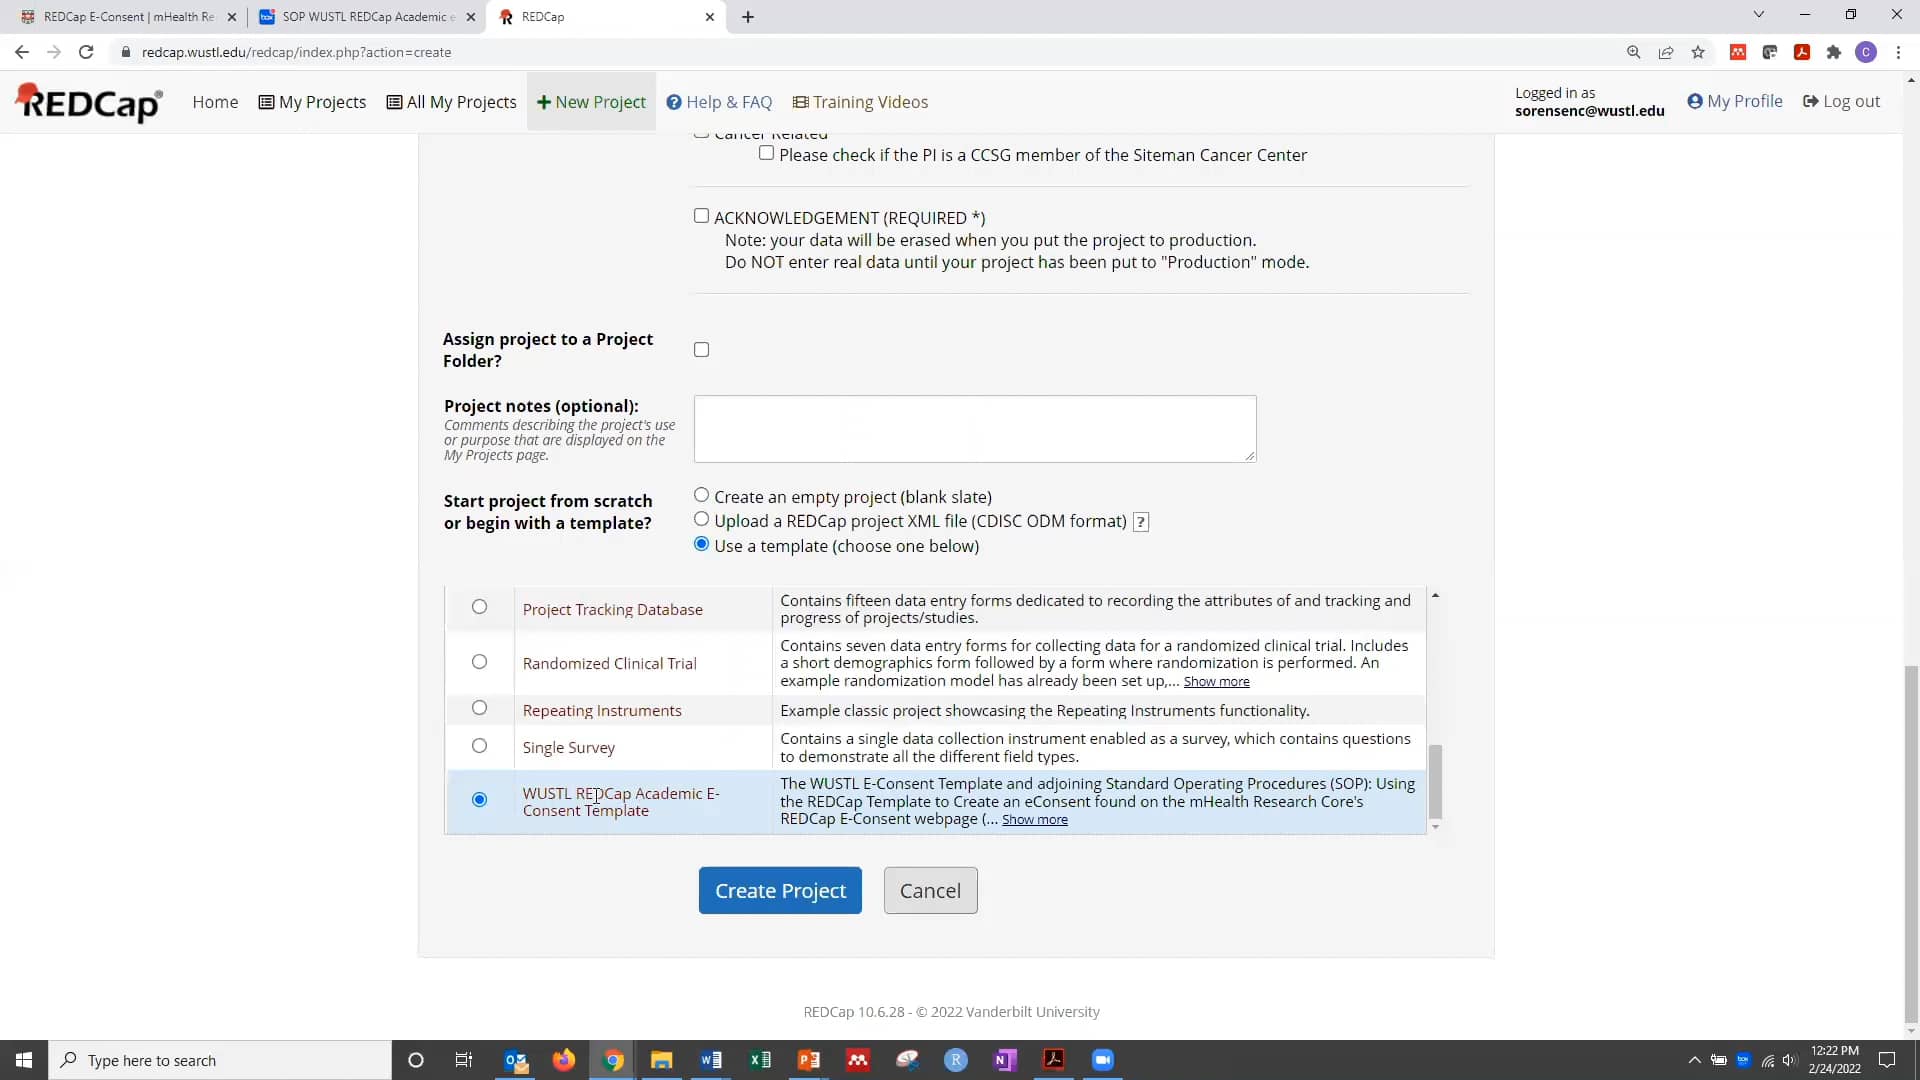
Task: Select Use a template option
Action: pos(701,544)
